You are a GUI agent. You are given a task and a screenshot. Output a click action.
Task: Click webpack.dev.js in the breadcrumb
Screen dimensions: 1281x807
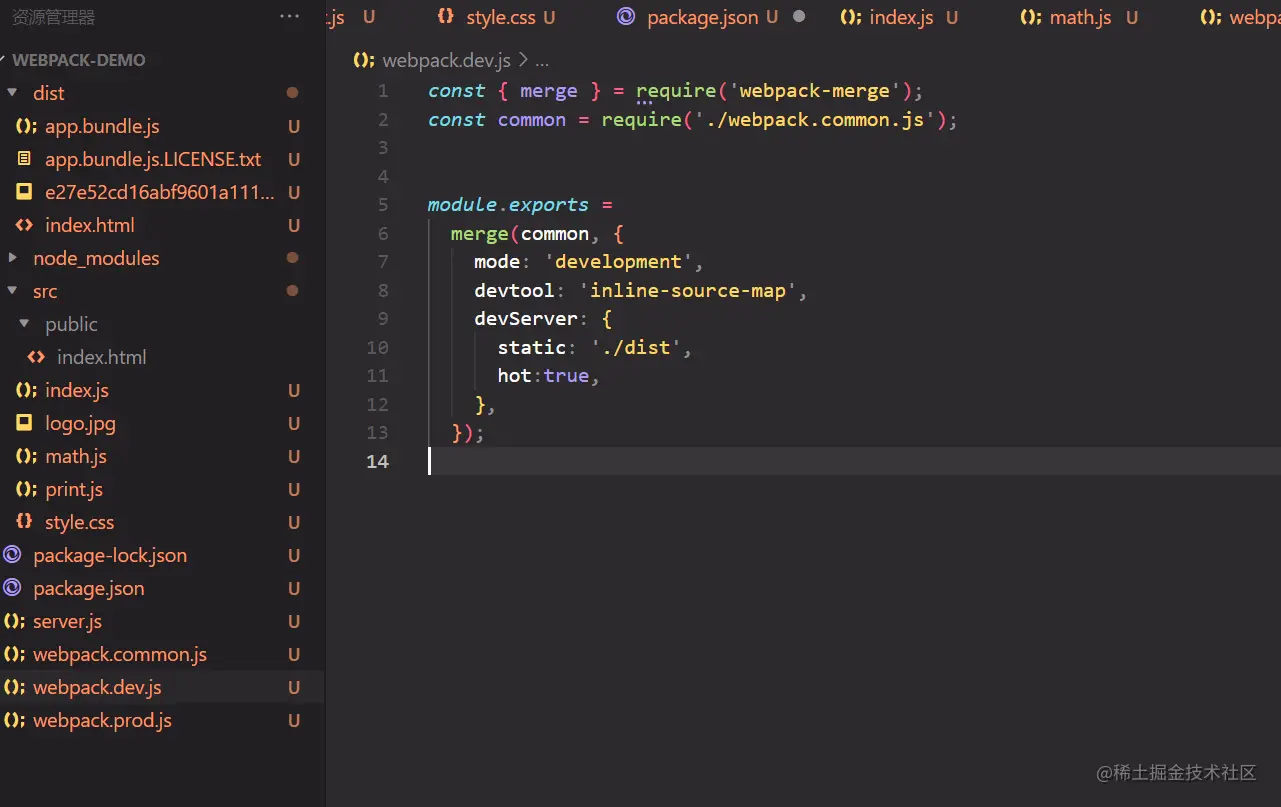click(x=447, y=61)
